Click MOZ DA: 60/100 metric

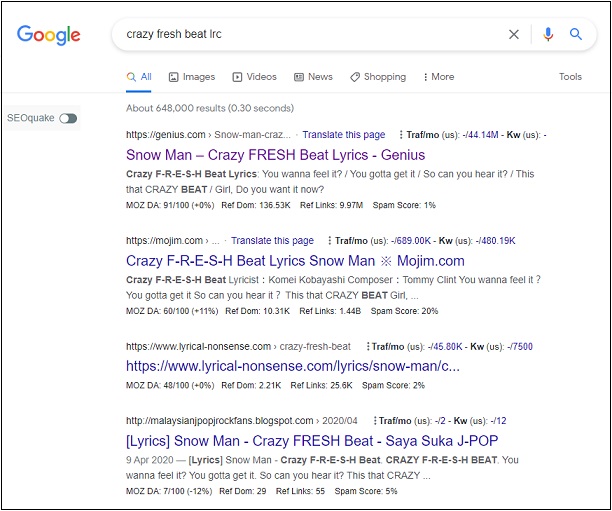172,311
